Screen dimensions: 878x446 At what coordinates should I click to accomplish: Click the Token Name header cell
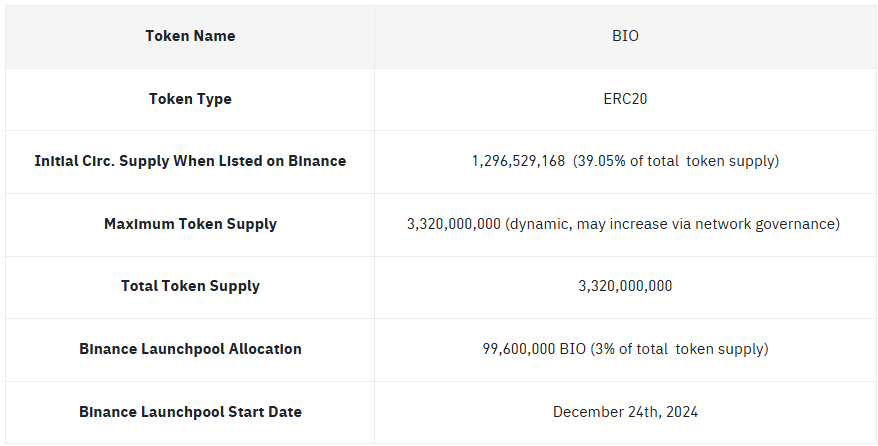point(190,36)
